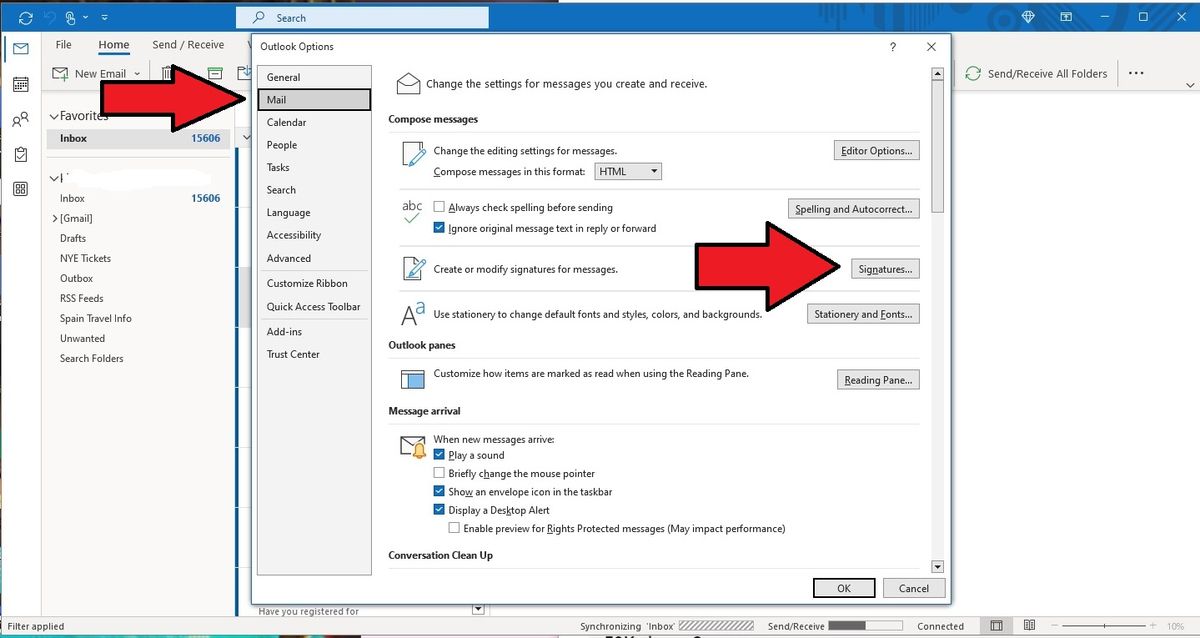
Task: Check Briefly change the mouse pointer
Action: pyautogui.click(x=439, y=474)
